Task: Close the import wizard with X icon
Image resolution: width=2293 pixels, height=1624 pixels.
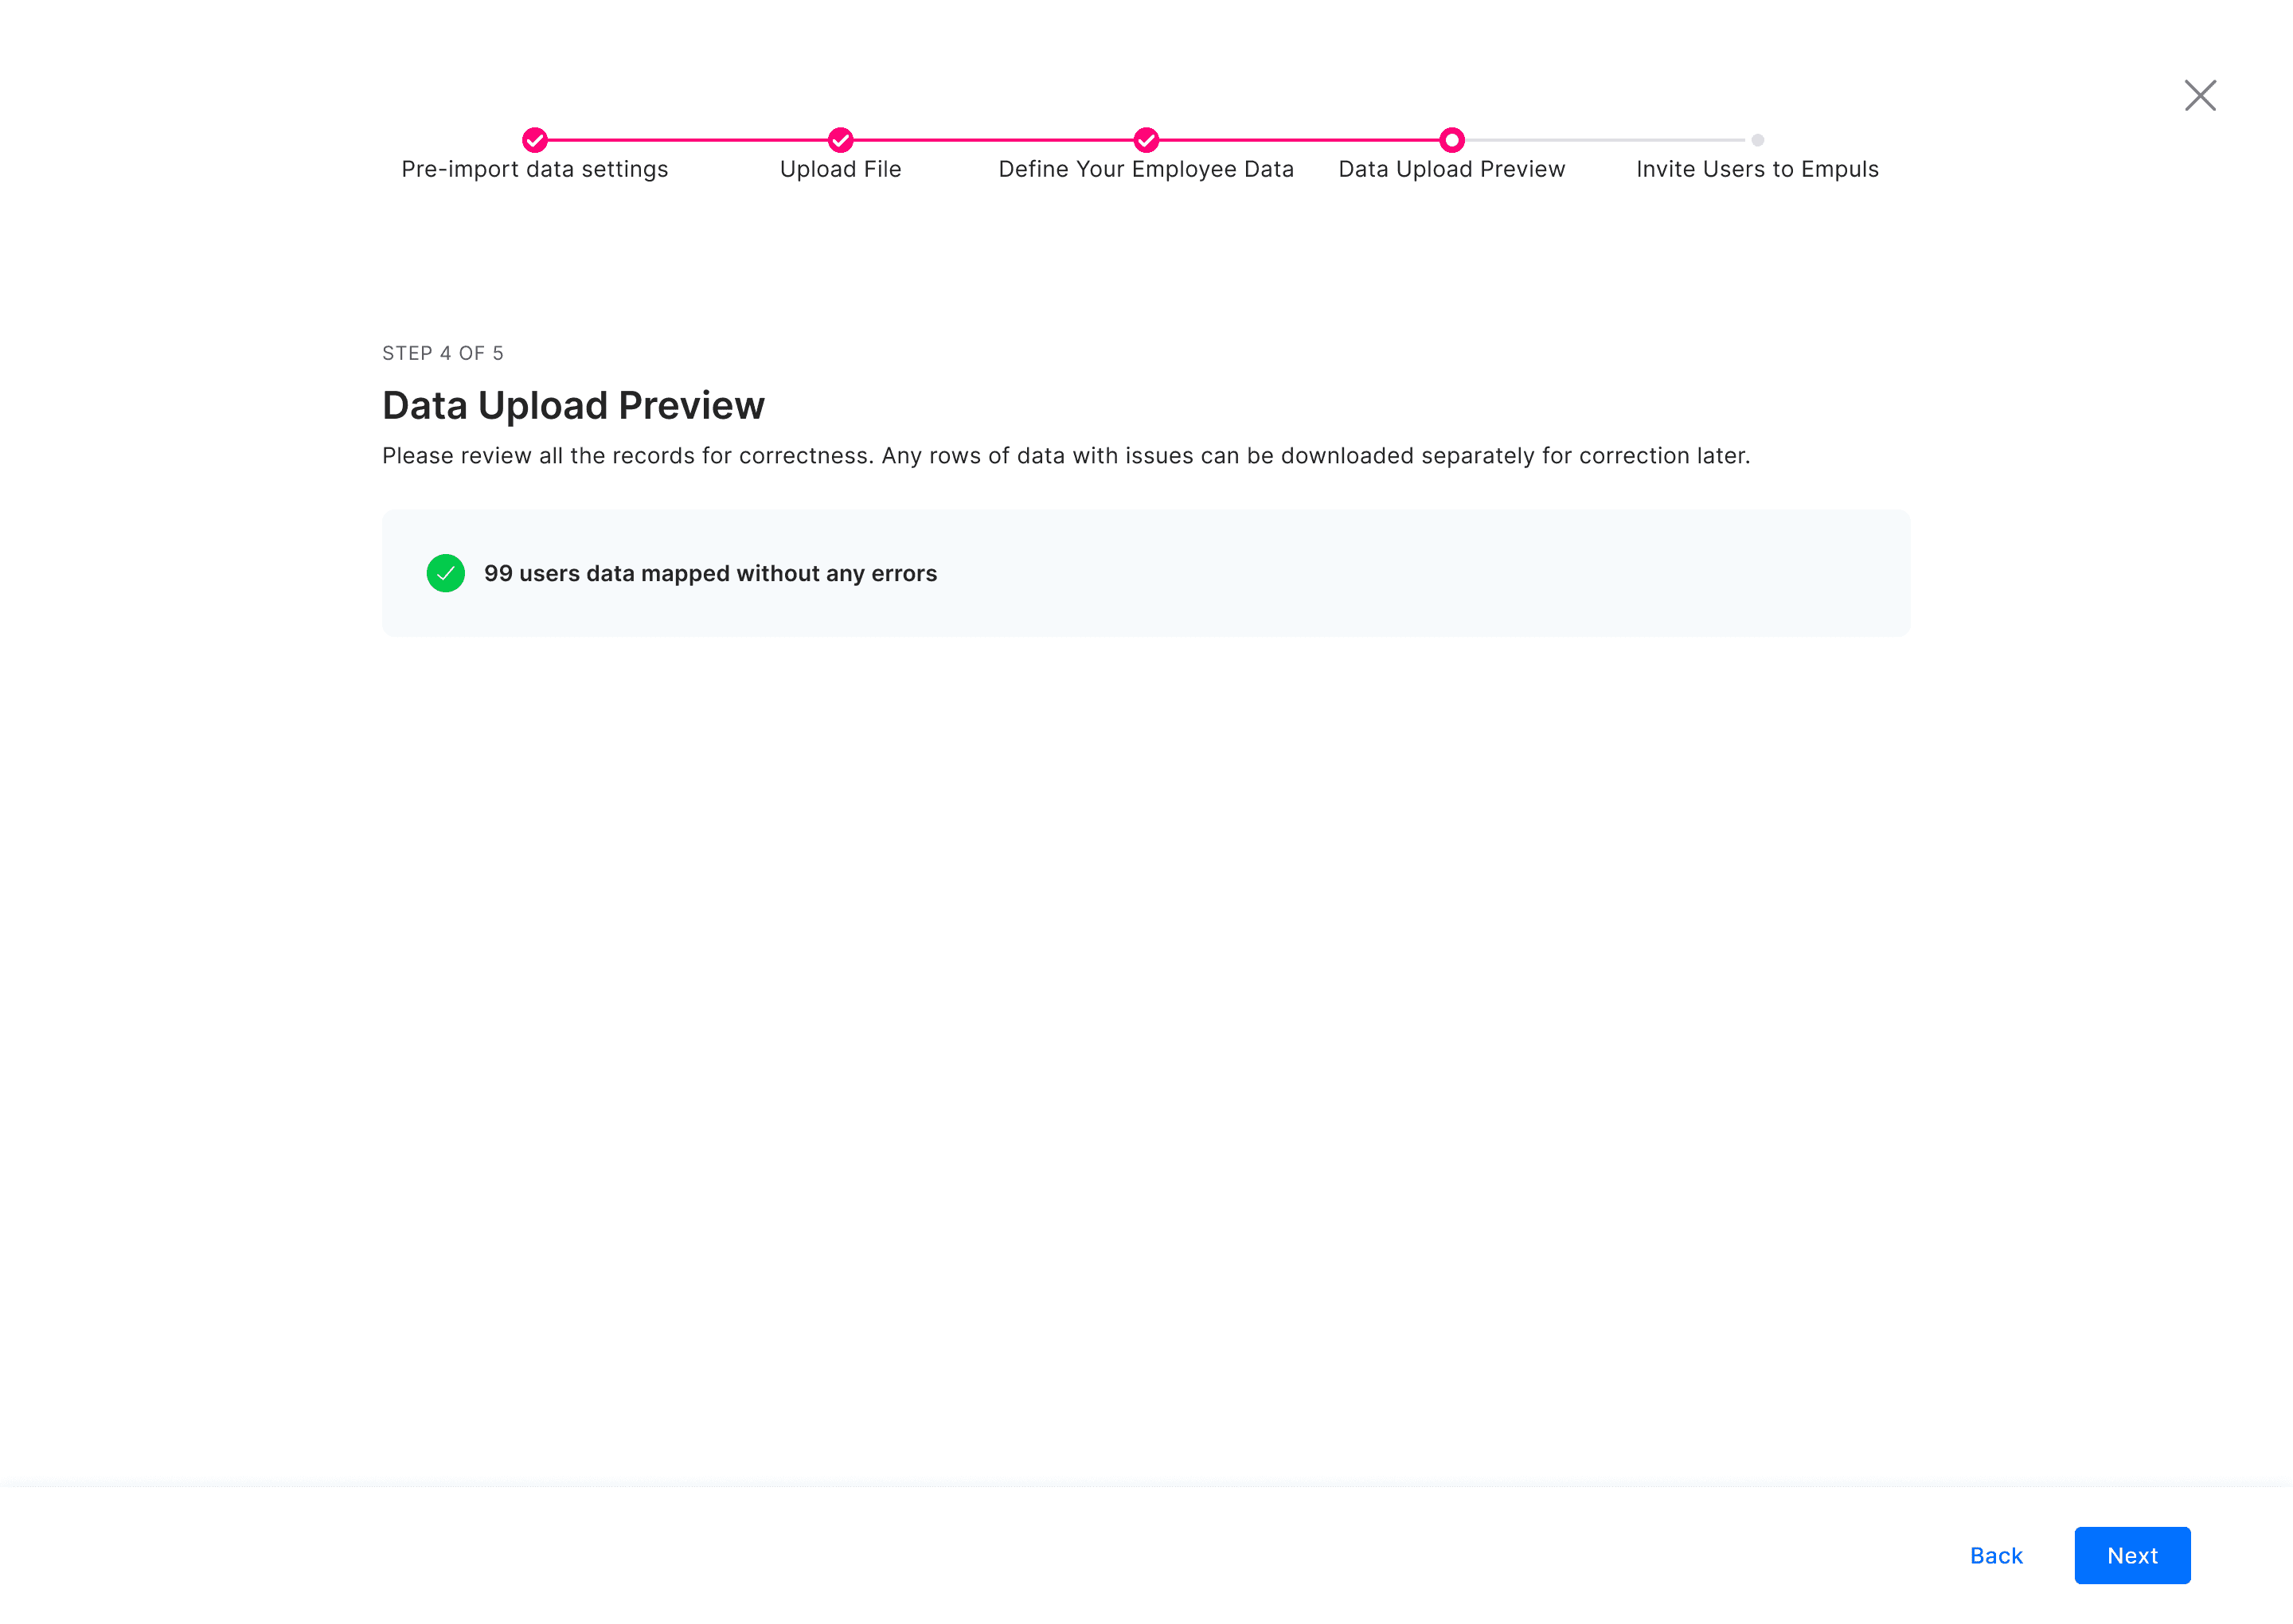Action: click(x=2200, y=95)
